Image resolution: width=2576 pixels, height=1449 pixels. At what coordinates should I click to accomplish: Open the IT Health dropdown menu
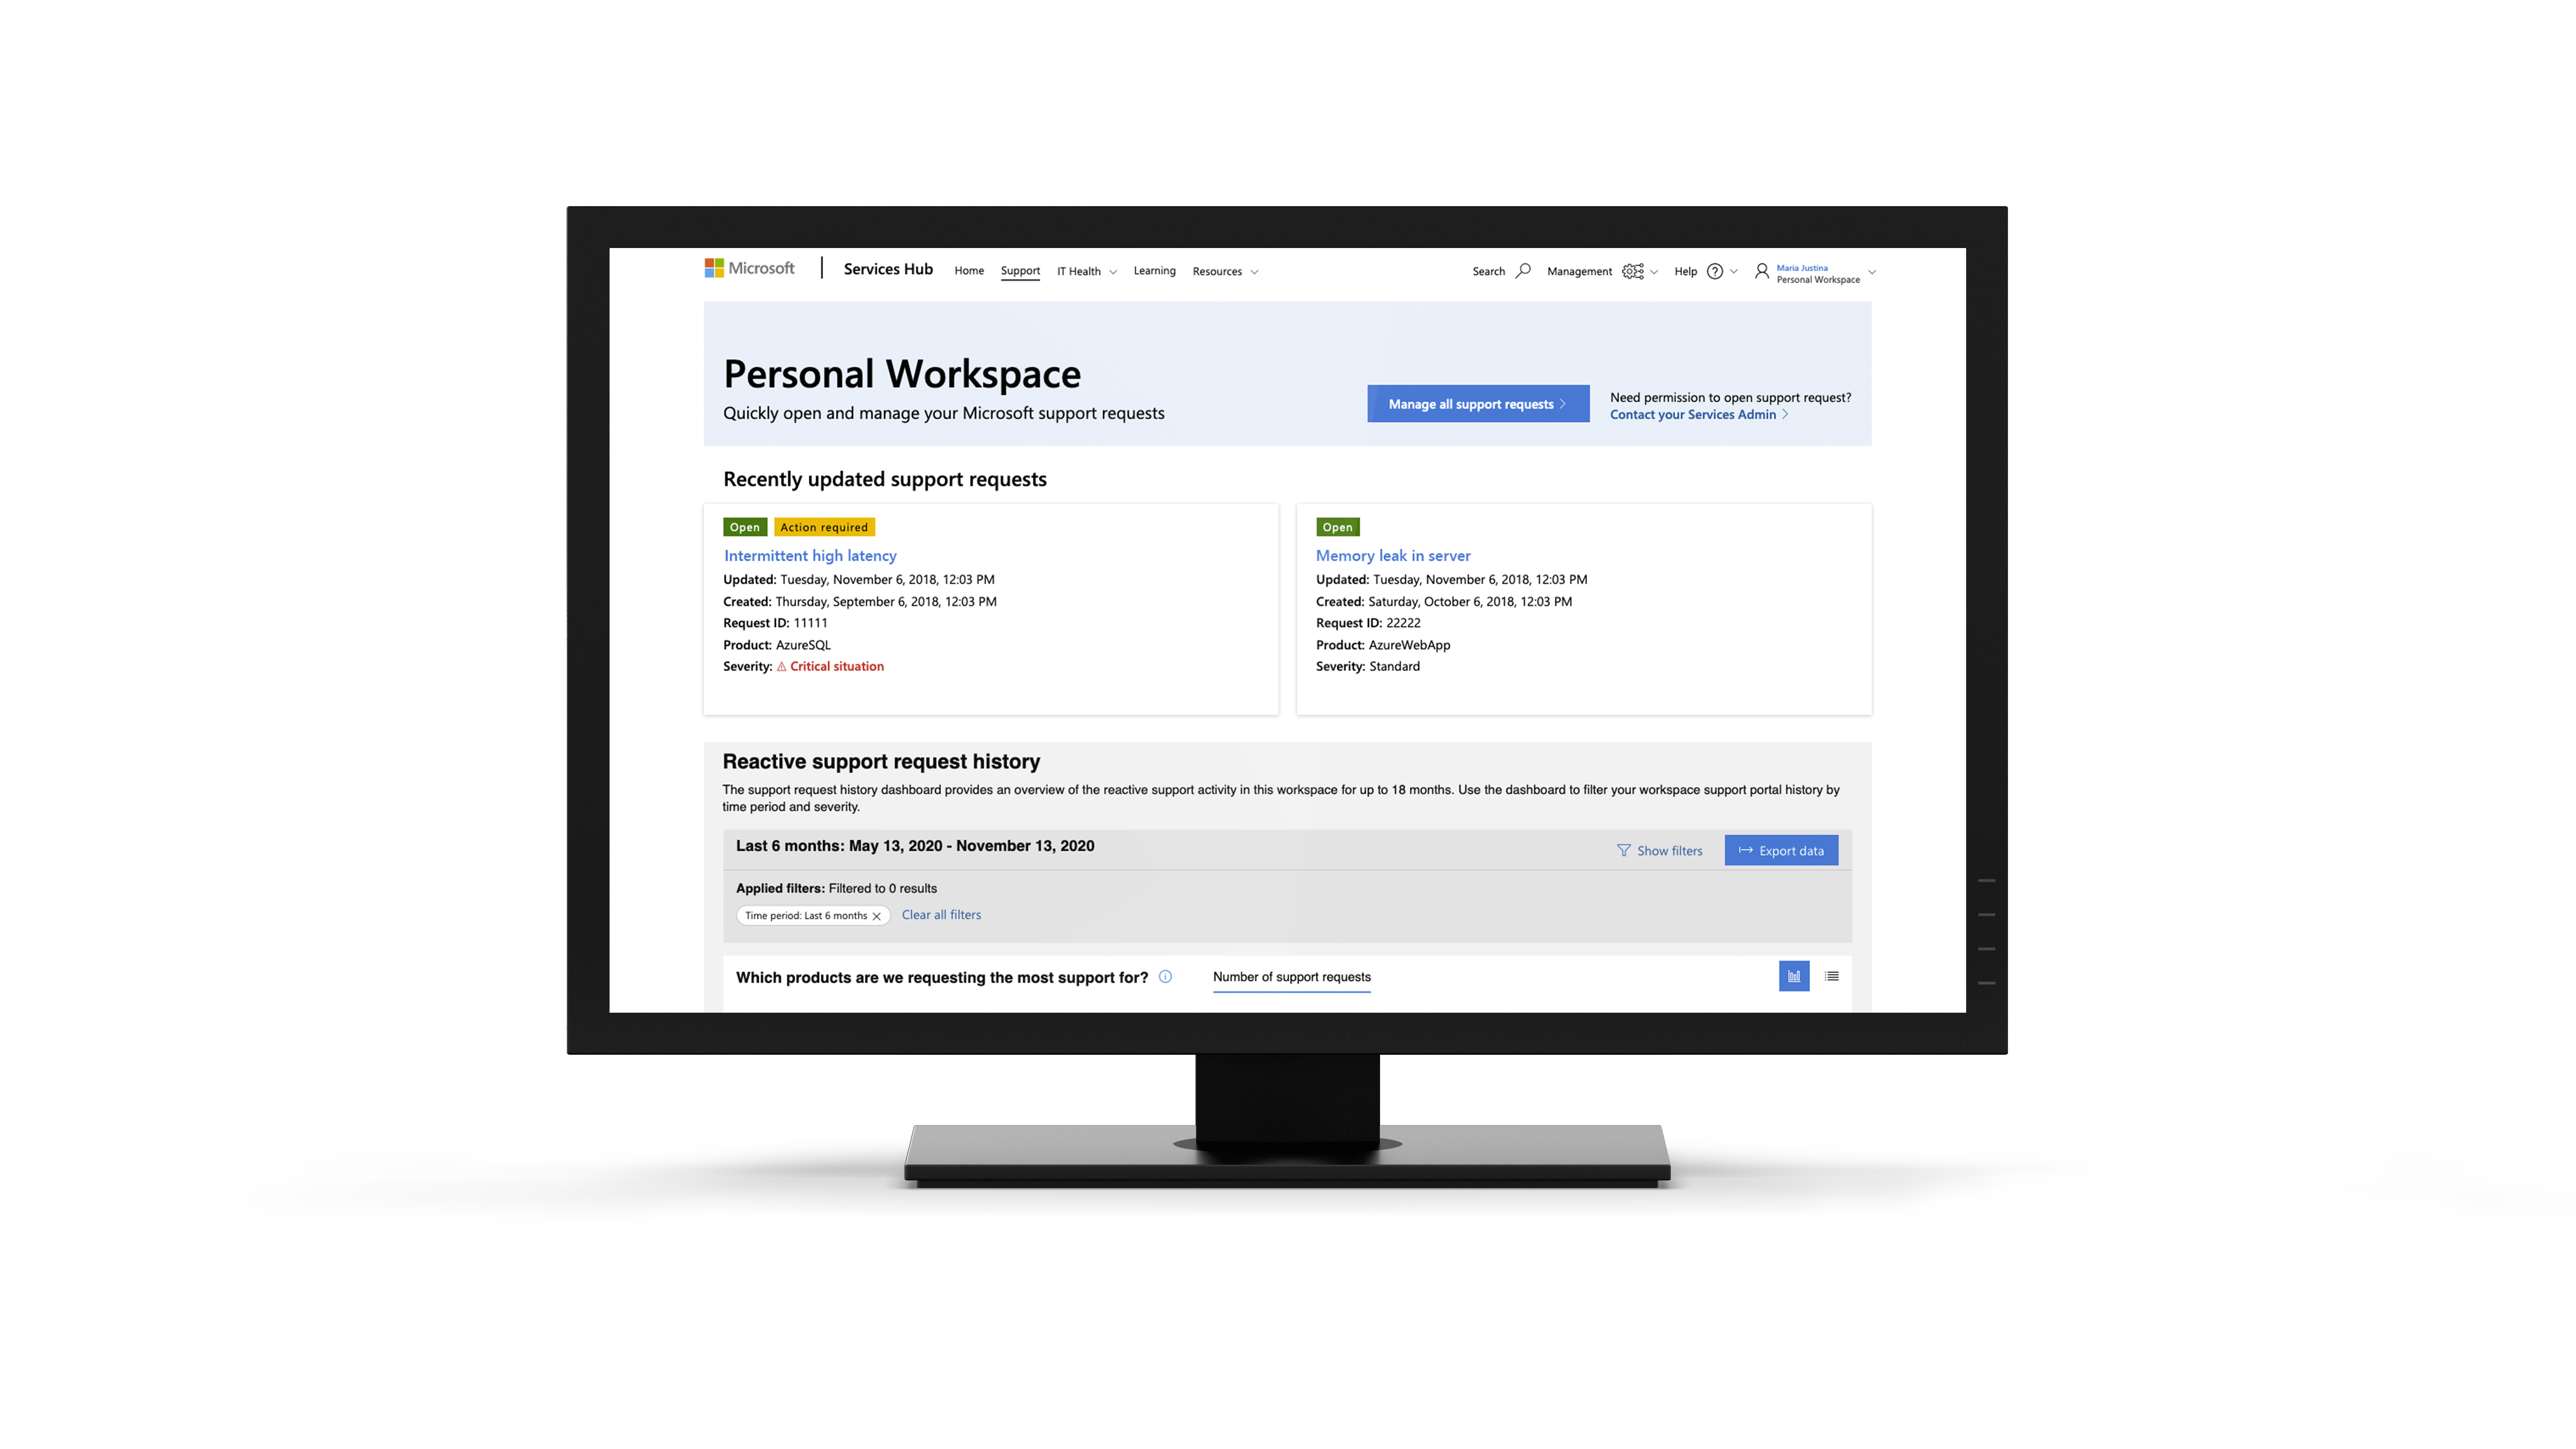click(1086, 271)
